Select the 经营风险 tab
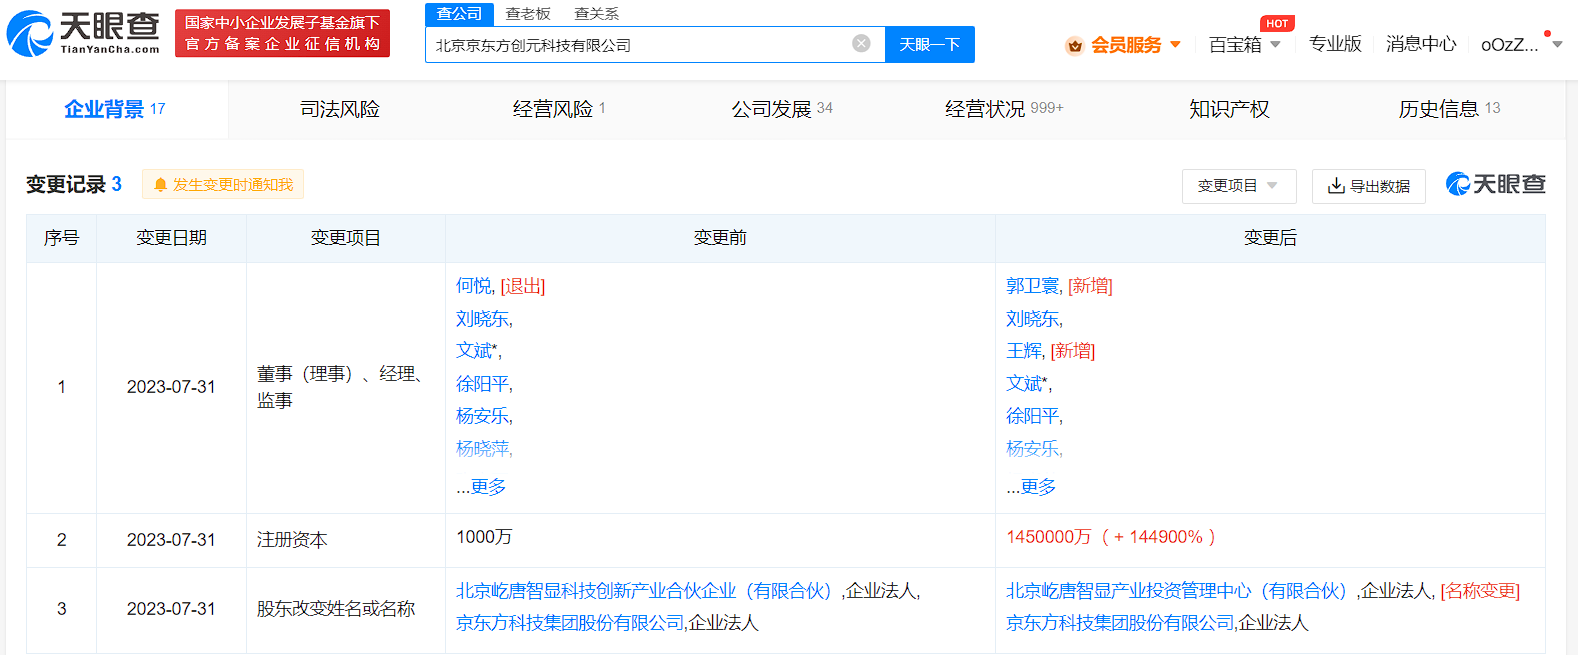 [559, 109]
